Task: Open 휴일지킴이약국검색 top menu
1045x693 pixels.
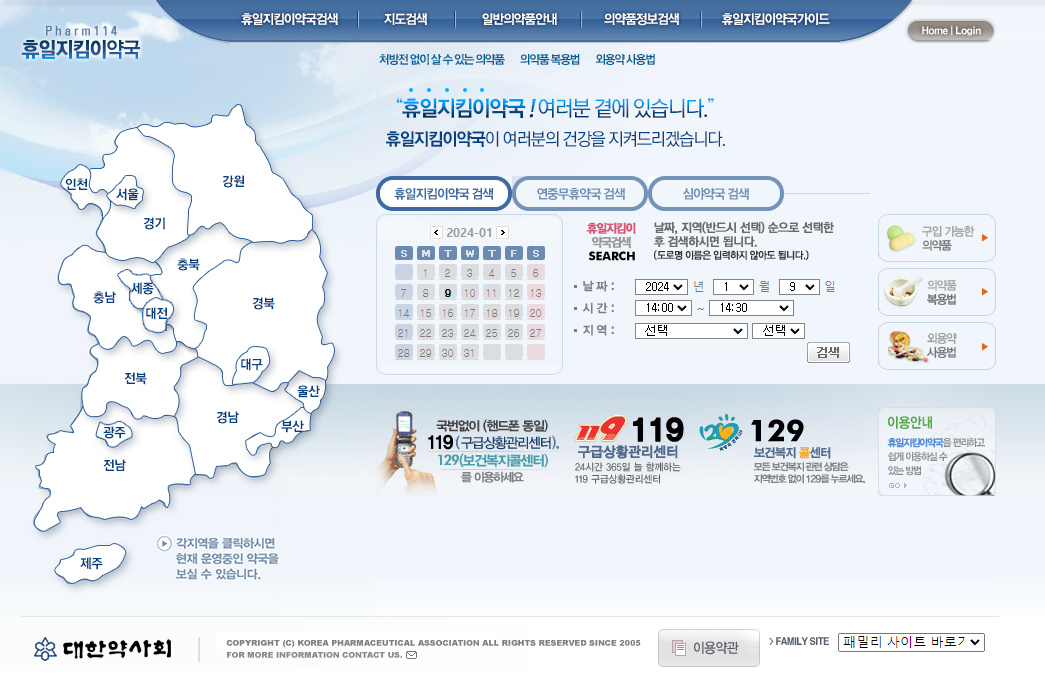Action: pyautogui.click(x=289, y=19)
